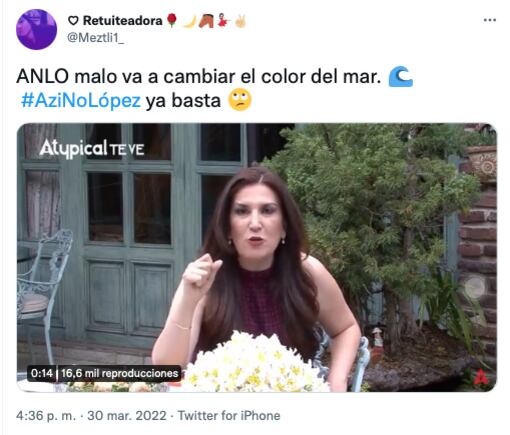Click the Atypical TEVE watermark on the video
Image resolution: width=510 pixels, height=435 pixels.
[x=92, y=148]
